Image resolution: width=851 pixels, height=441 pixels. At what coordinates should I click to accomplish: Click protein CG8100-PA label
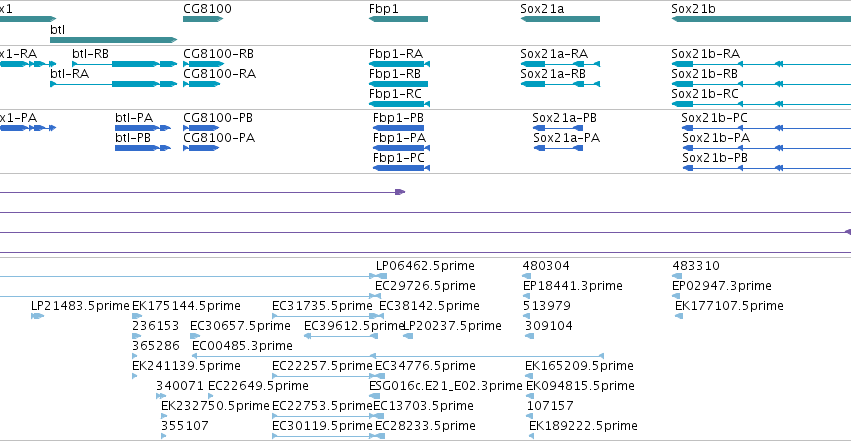pyautogui.click(x=219, y=138)
